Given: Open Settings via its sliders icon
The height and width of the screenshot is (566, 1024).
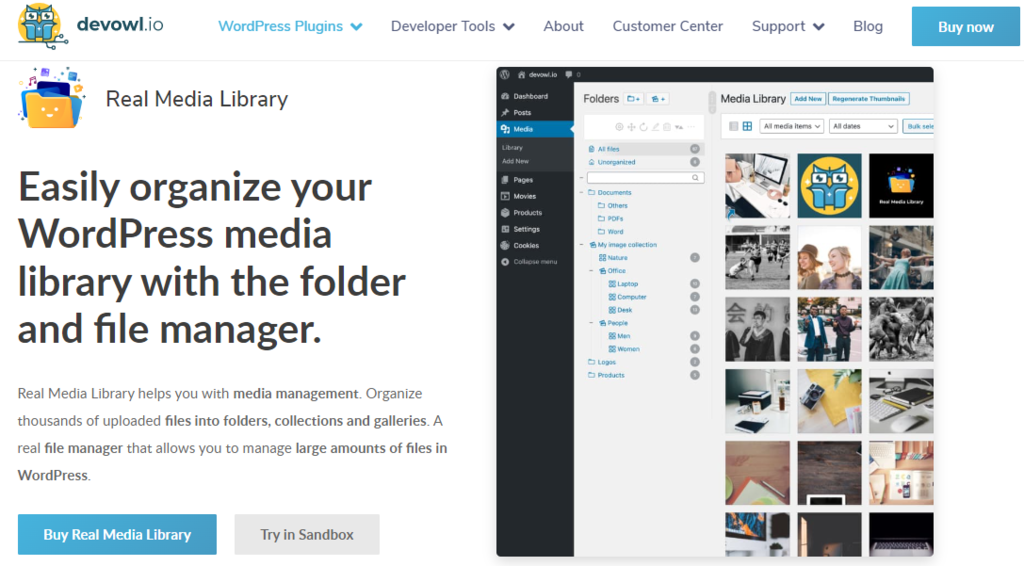Looking at the screenshot, I should pyautogui.click(x=505, y=229).
